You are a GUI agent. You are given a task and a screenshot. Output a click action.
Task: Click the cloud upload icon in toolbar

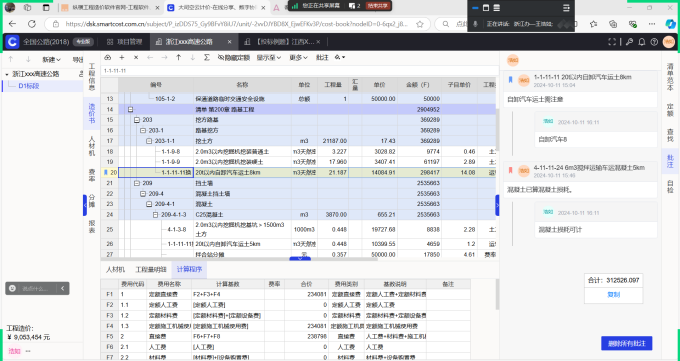click(108, 57)
